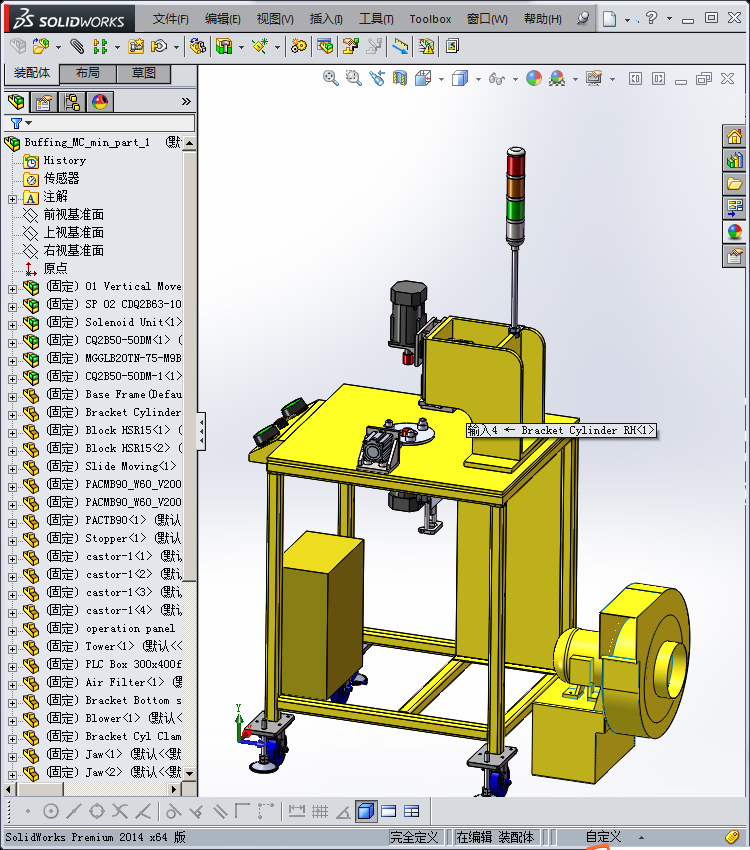Click the Zoom to Area icon
This screenshot has width=750, height=850.
point(353,78)
